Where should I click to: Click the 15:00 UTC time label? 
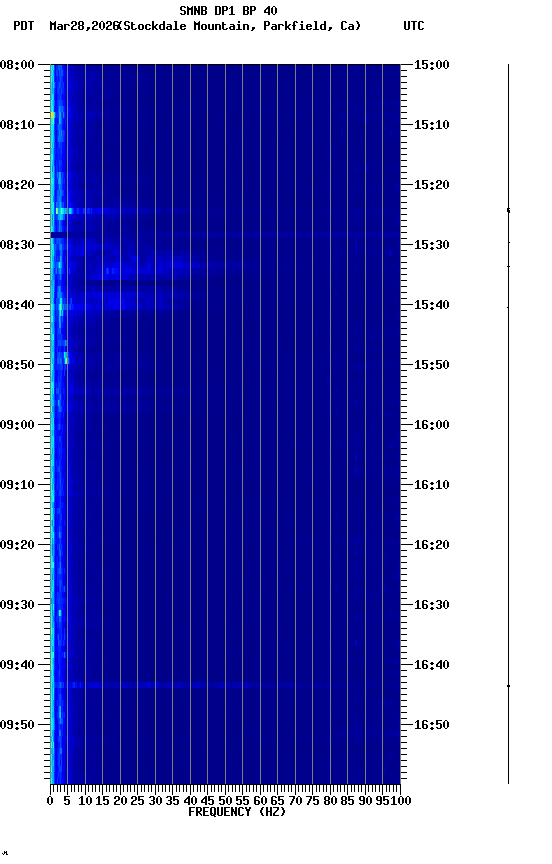click(431, 65)
